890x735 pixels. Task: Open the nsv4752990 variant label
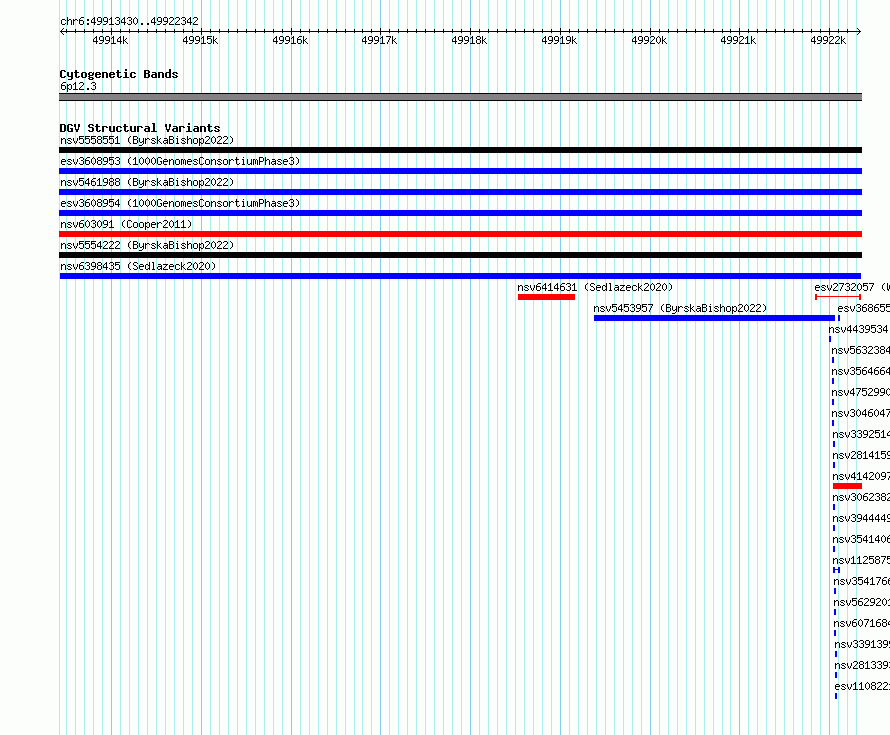860,392
